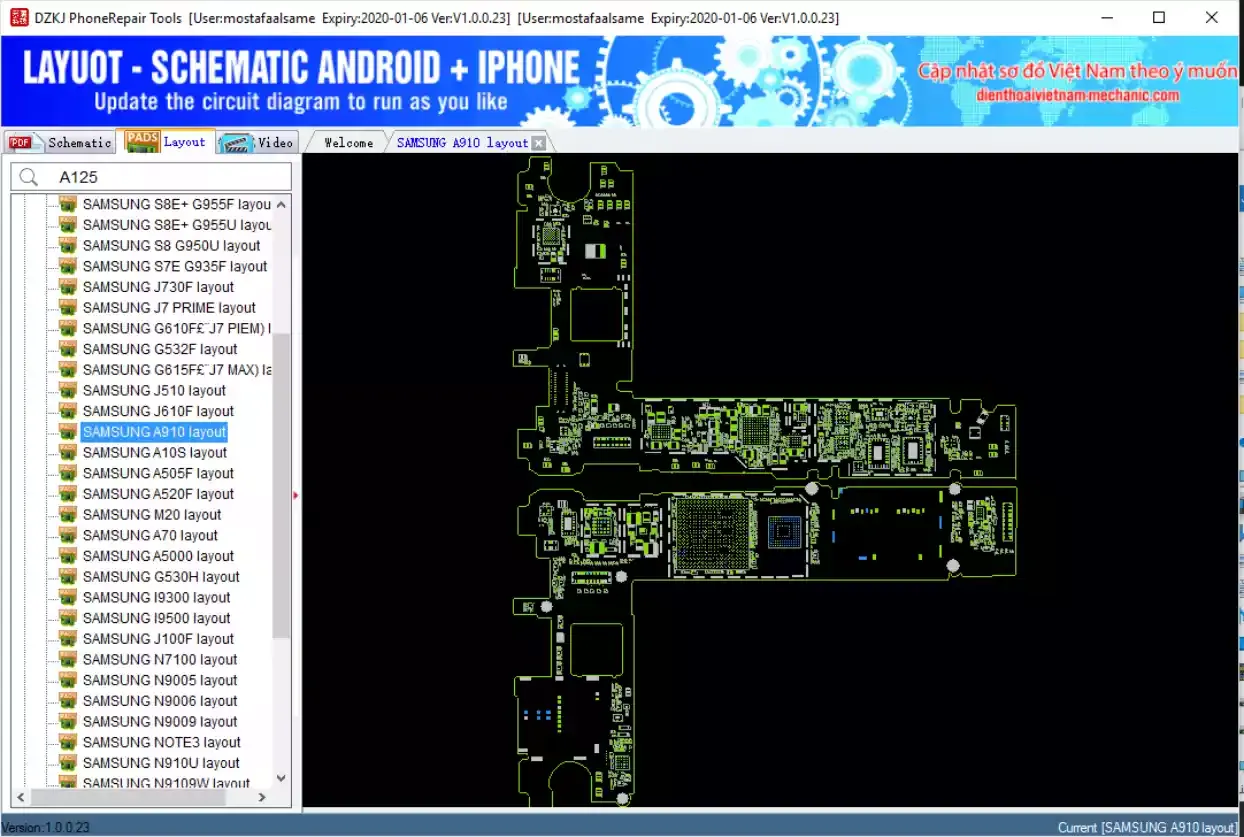Open SAMSUNG G532F layout
The image size is (1244, 837).
coord(160,349)
